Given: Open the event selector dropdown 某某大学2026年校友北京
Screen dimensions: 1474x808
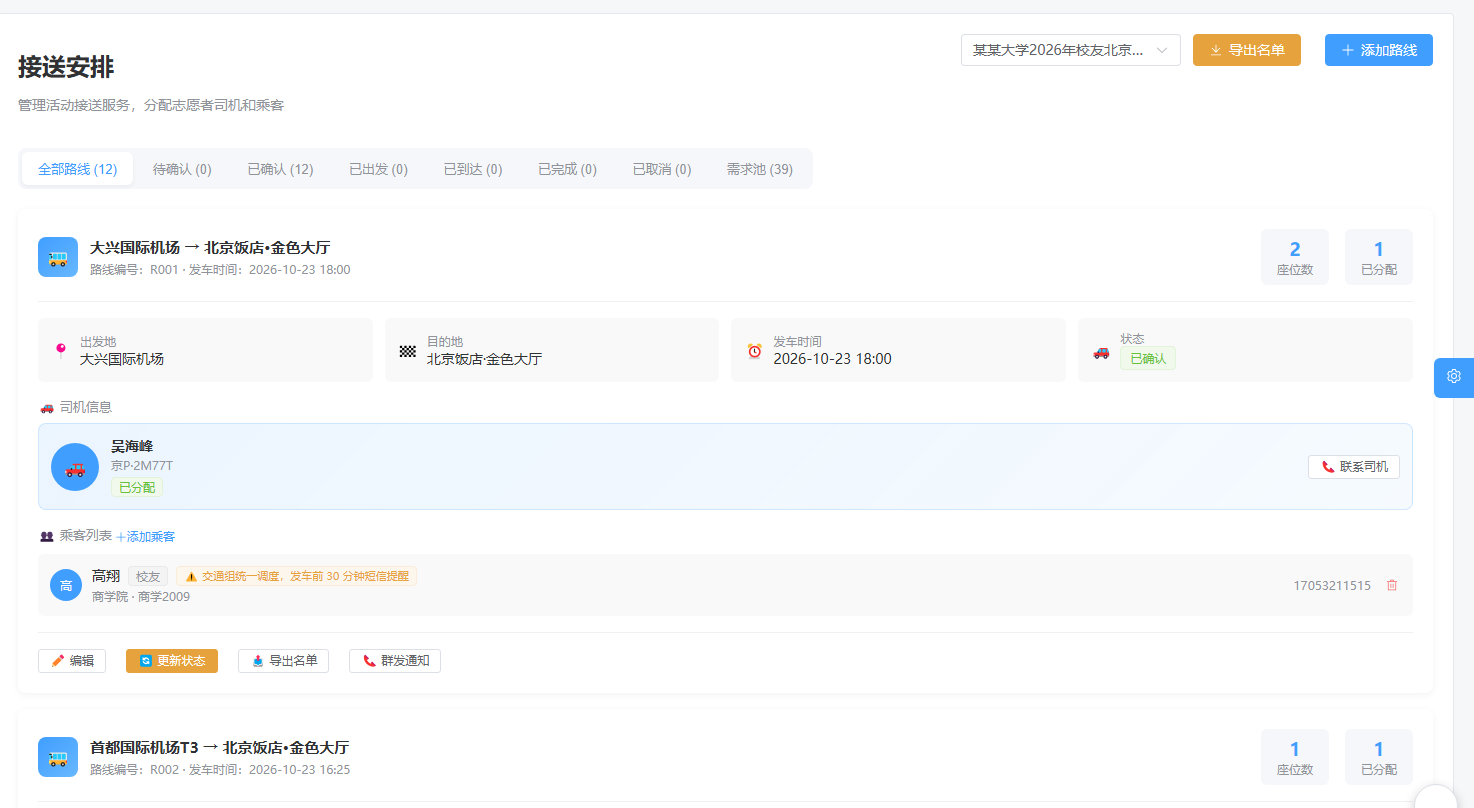Looking at the screenshot, I should point(1071,50).
